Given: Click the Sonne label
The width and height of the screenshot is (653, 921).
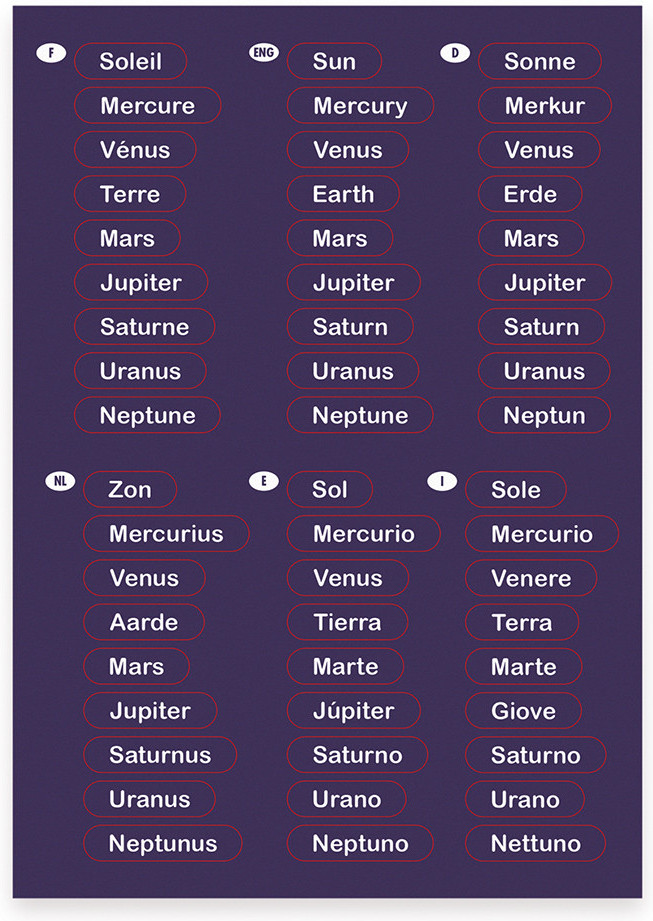Looking at the screenshot, I should 540,61.
